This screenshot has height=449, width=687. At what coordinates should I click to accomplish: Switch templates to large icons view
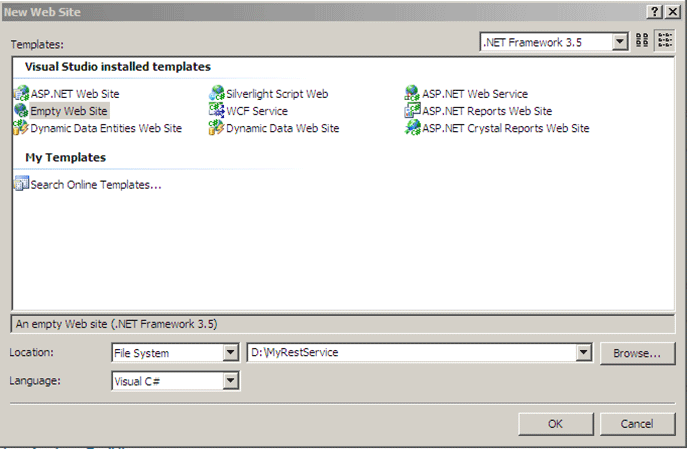[644, 42]
